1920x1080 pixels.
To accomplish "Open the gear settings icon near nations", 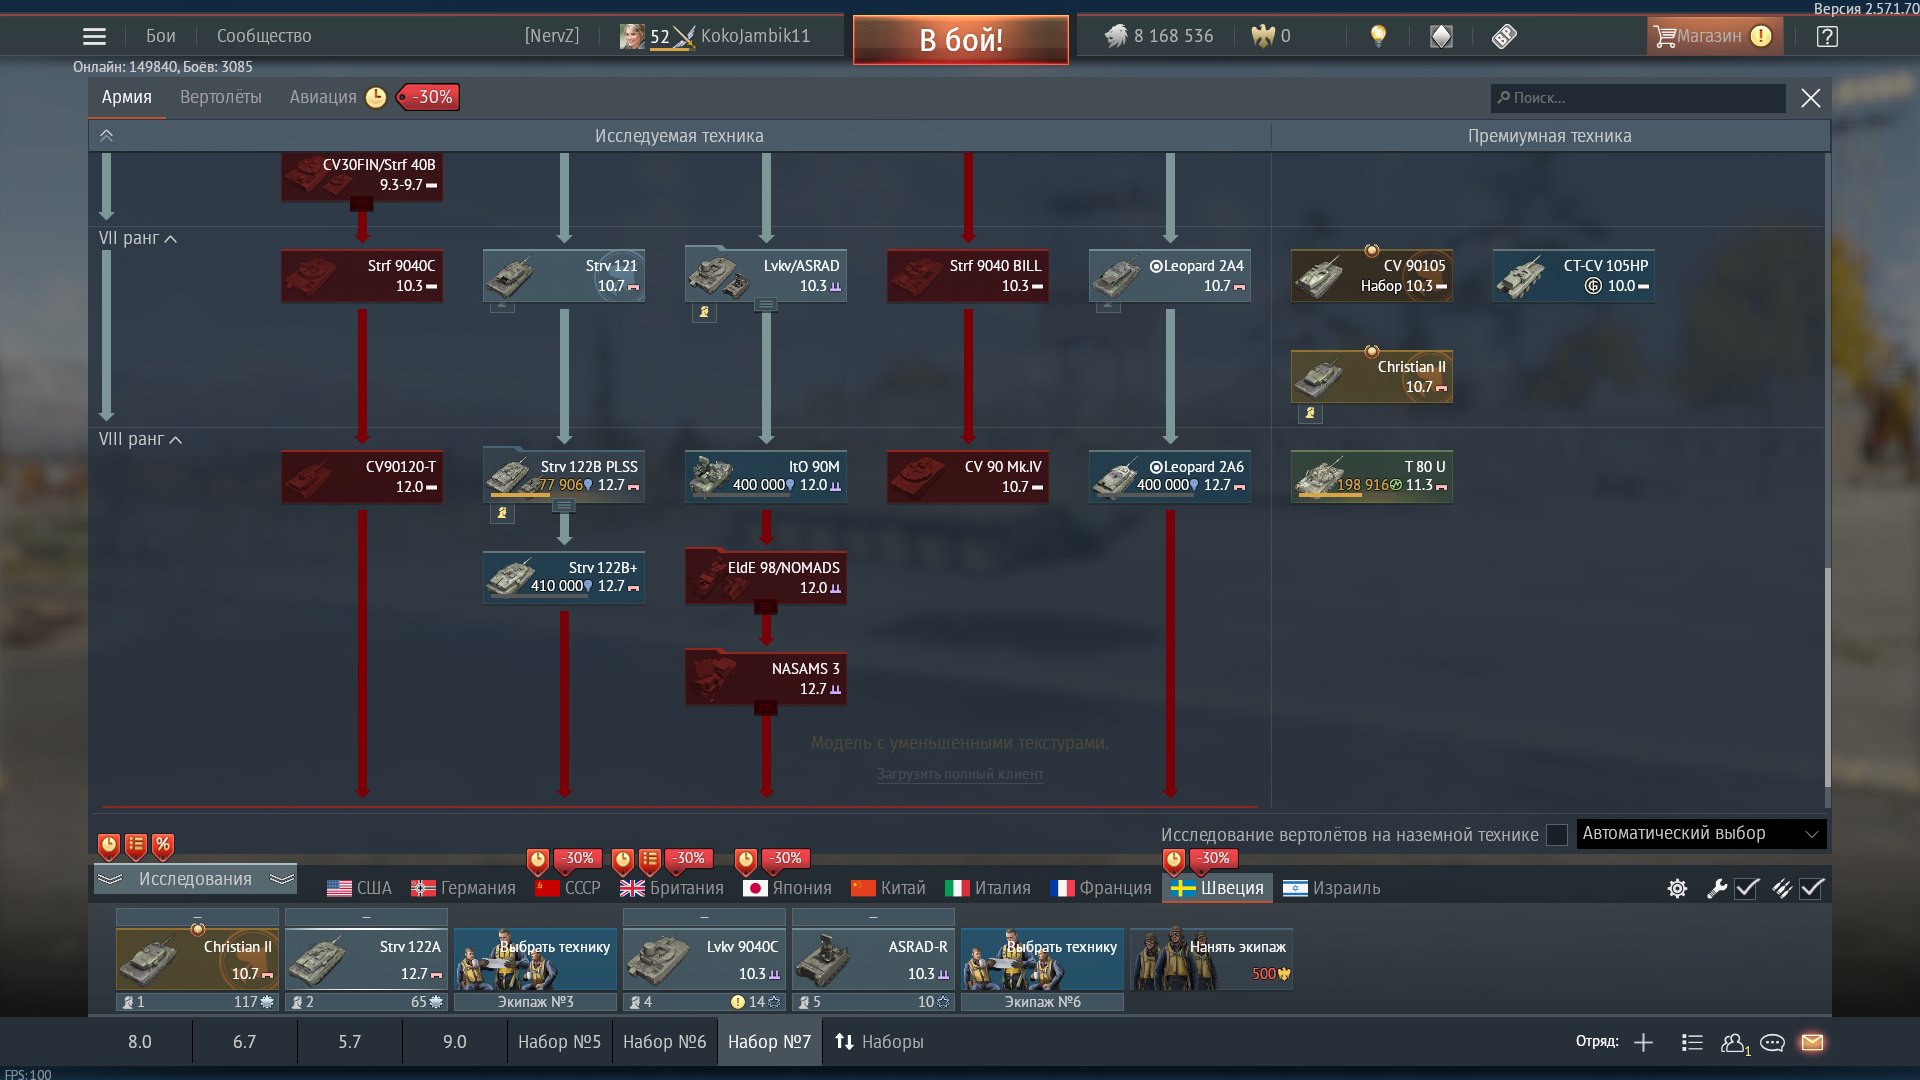I will click(x=1677, y=888).
